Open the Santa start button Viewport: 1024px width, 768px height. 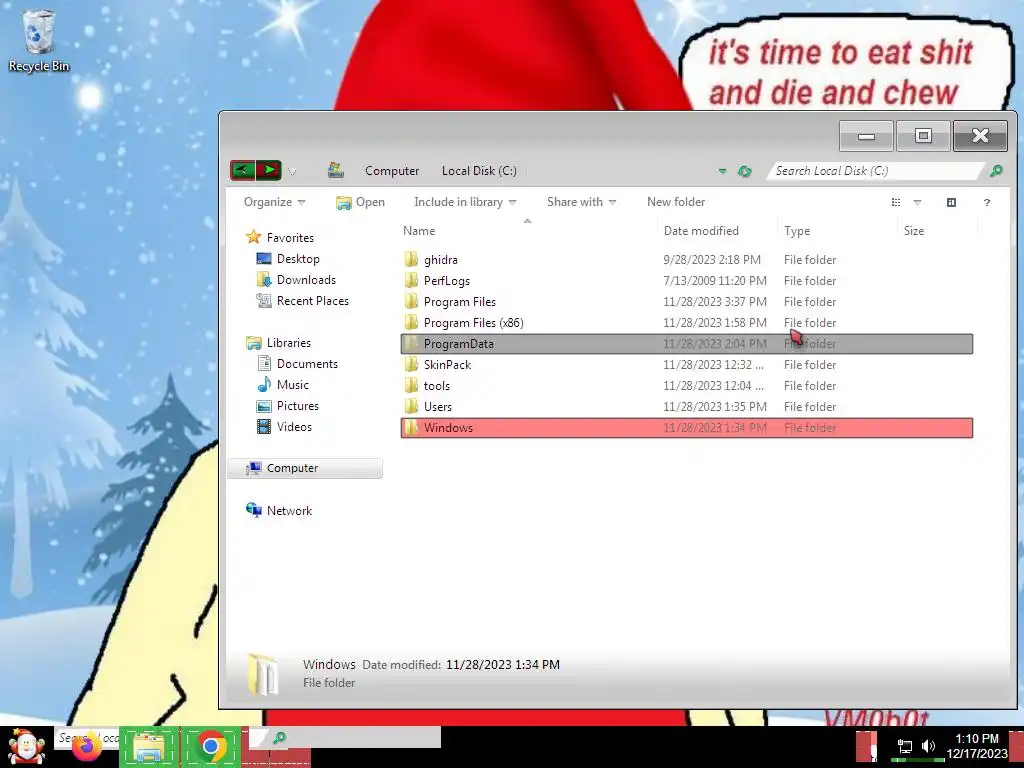[26, 746]
